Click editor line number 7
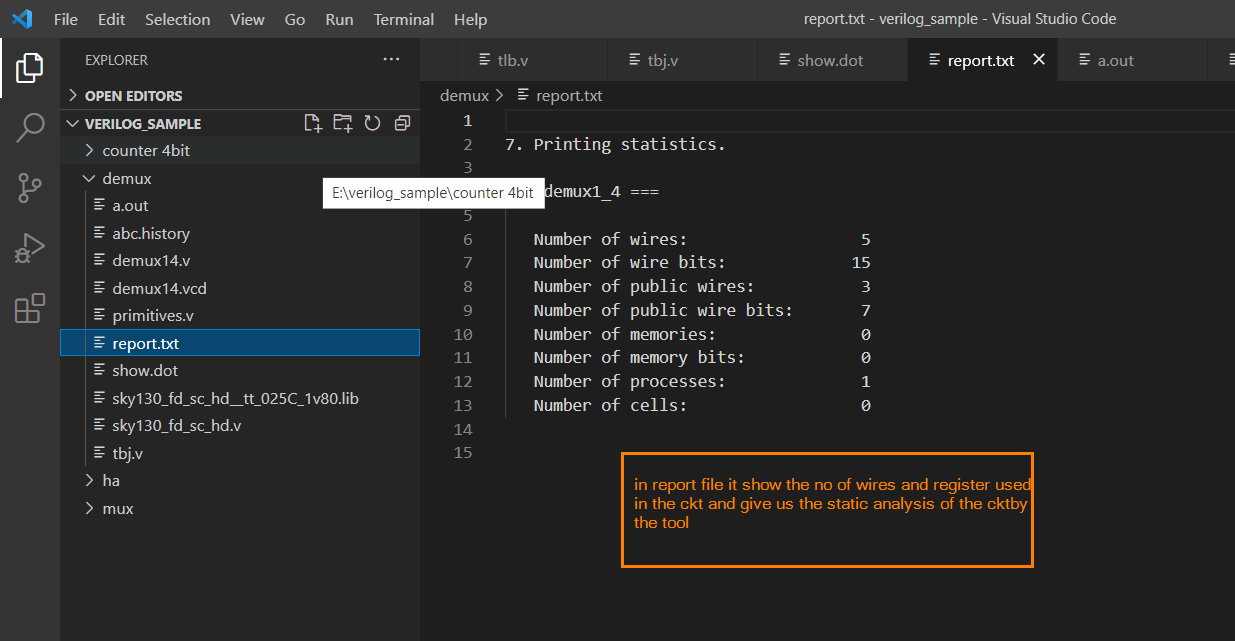 pyautogui.click(x=467, y=263)
